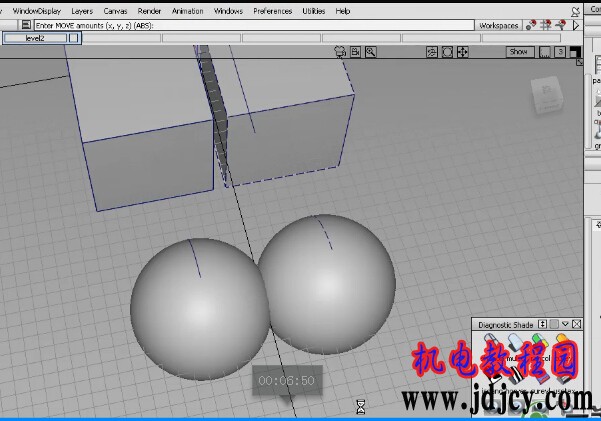Open the WindowDisplay menu
Viewport: 601px width, 421px height.
(36, 11)
